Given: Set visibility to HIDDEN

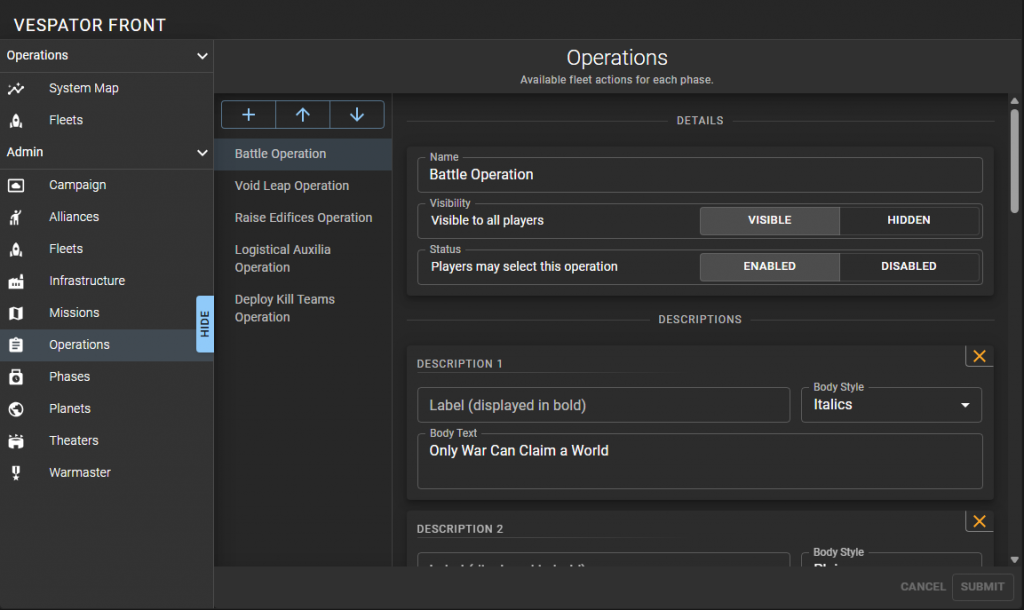Looking at the screenshot, I should [909, 220].
